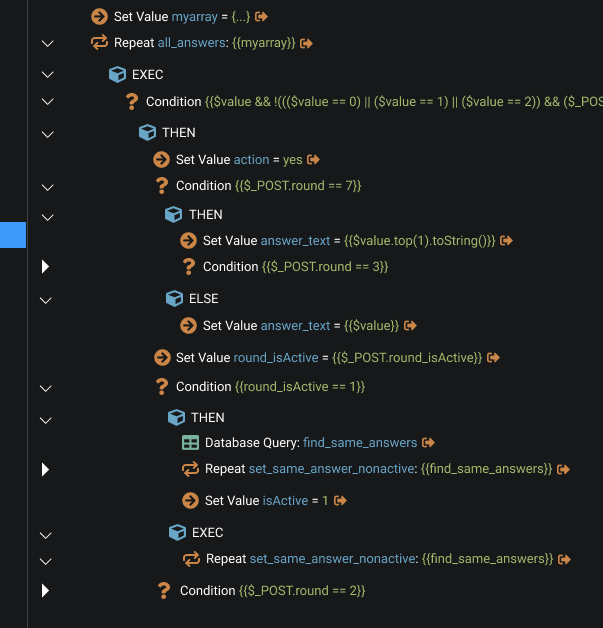Click the Set Value icon for myarray

click(x=99, y=17)
